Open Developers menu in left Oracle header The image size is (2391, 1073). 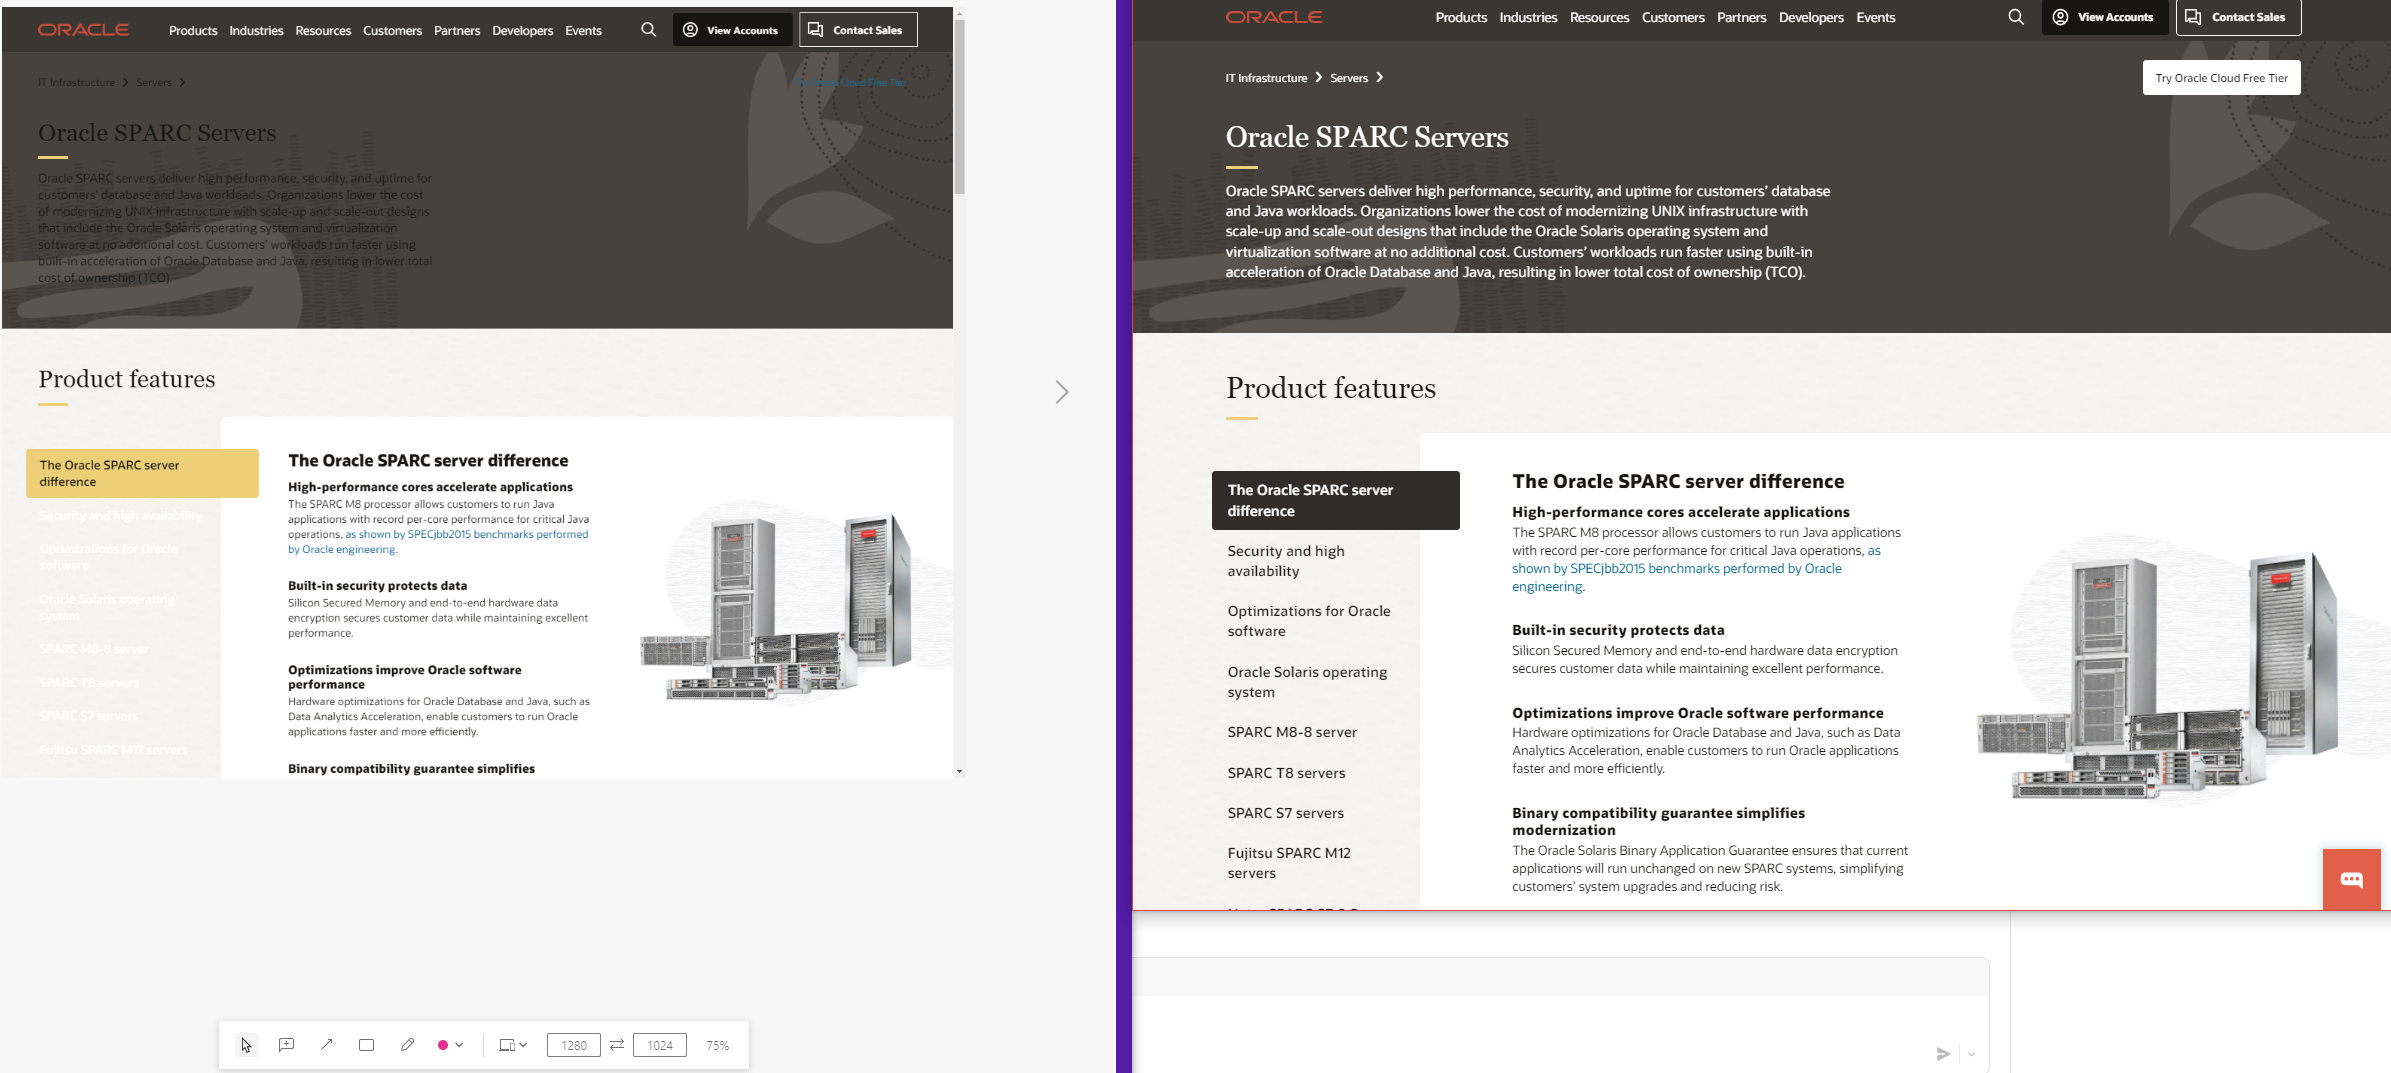522,30
